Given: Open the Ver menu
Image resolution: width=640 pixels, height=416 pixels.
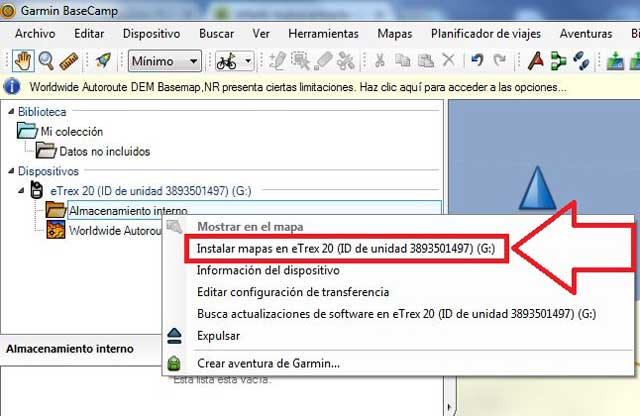Looking at the screenshot, I should (x=261, y=33).
